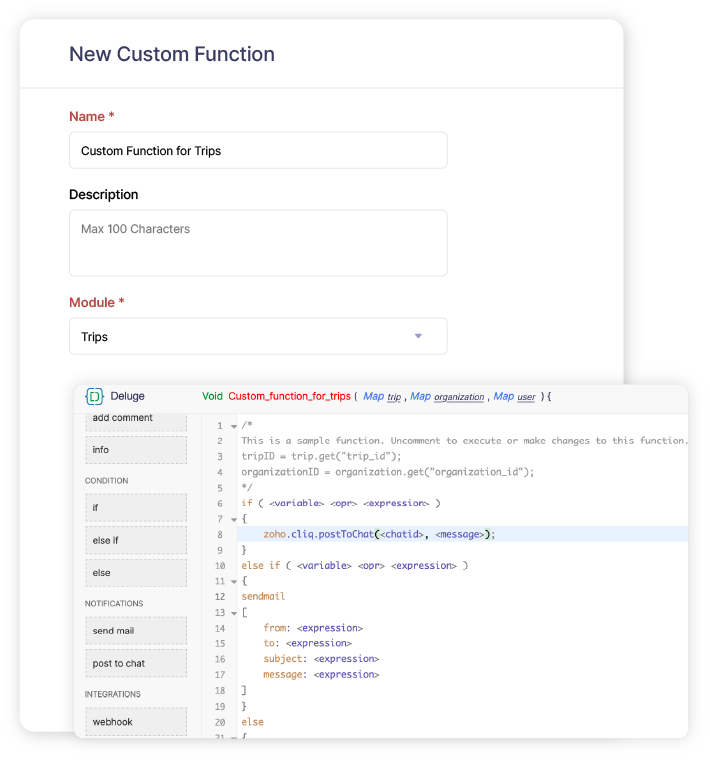
Task: Click the 'sendmail' keyword on line 12
Action: point(263,597)
